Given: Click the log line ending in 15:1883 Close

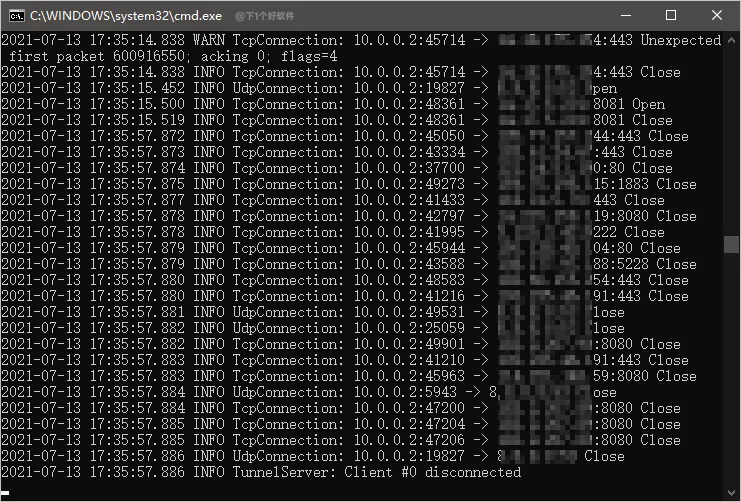Looking at the screenshot, I should click(x=349, y=184).
